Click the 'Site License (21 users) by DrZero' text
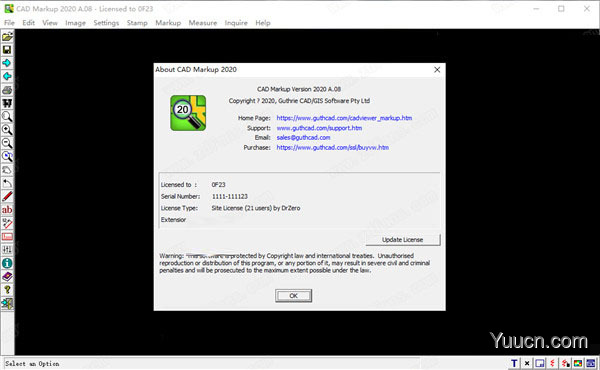Image resolution: width=600 pixels, height=370 pixels. [256, 208]
